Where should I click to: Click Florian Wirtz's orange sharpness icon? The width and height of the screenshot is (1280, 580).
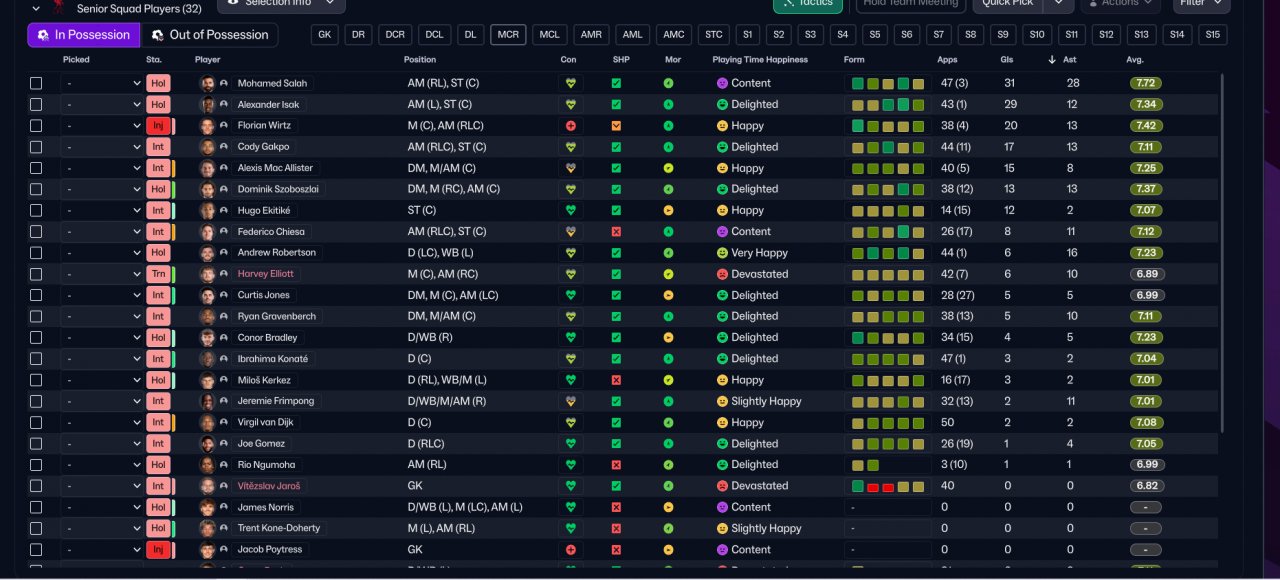[x=616, y=126]
